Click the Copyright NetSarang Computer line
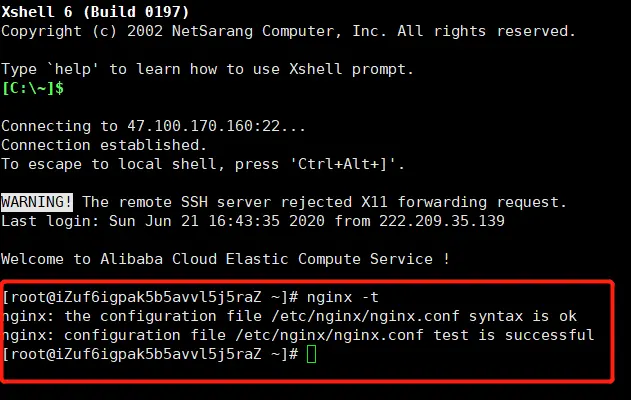 (288, 31)
